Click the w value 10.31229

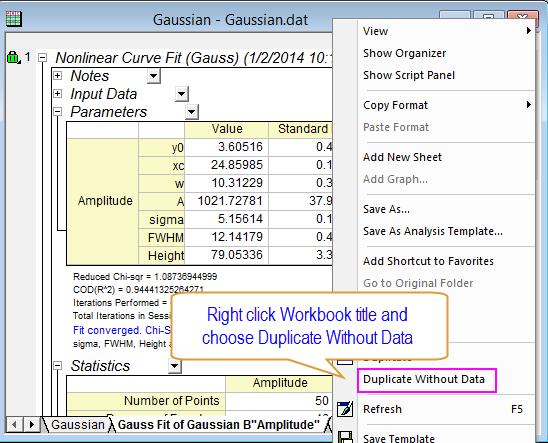click(226, 183)
